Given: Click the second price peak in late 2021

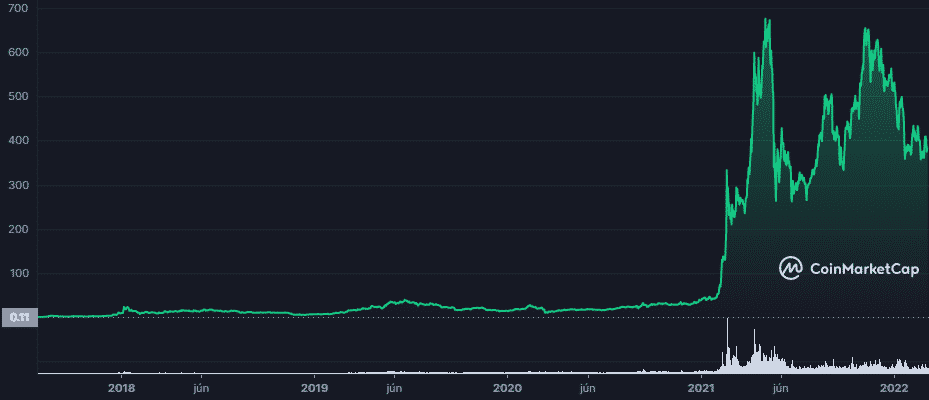Looking at the screenshot, I should [866, 29].
